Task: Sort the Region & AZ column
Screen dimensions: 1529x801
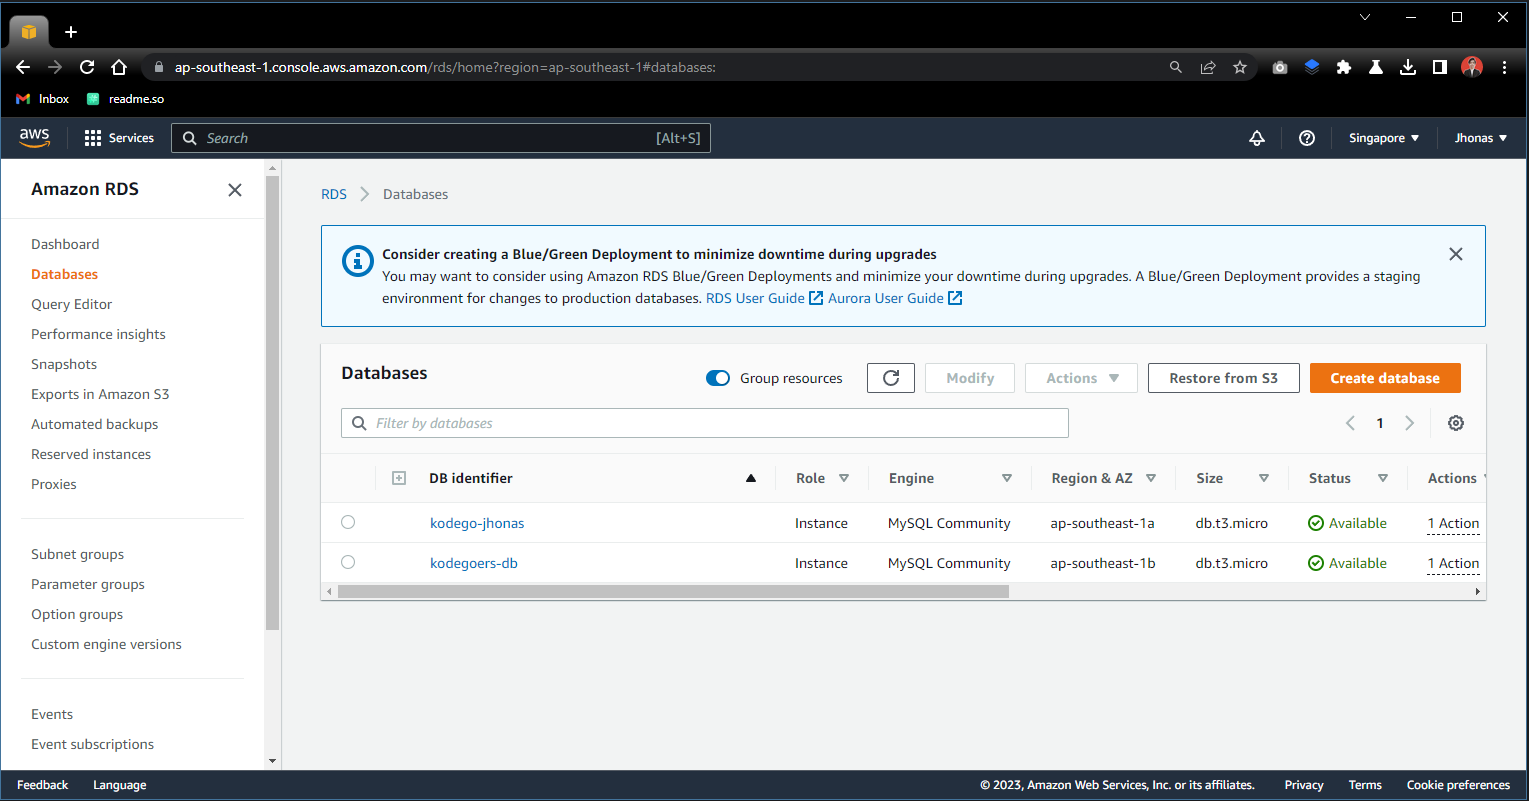Action: [x=1151, y=478]
